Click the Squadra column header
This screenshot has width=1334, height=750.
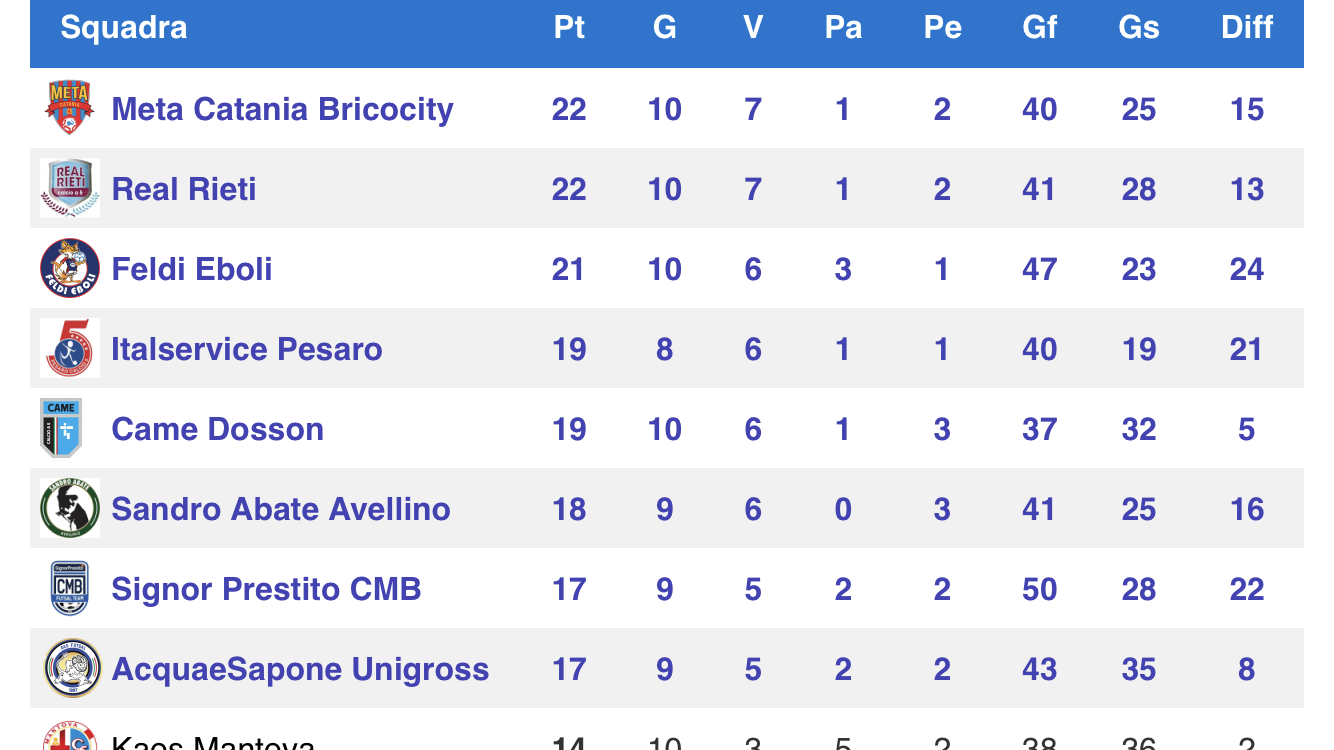[x=124, y=27]
